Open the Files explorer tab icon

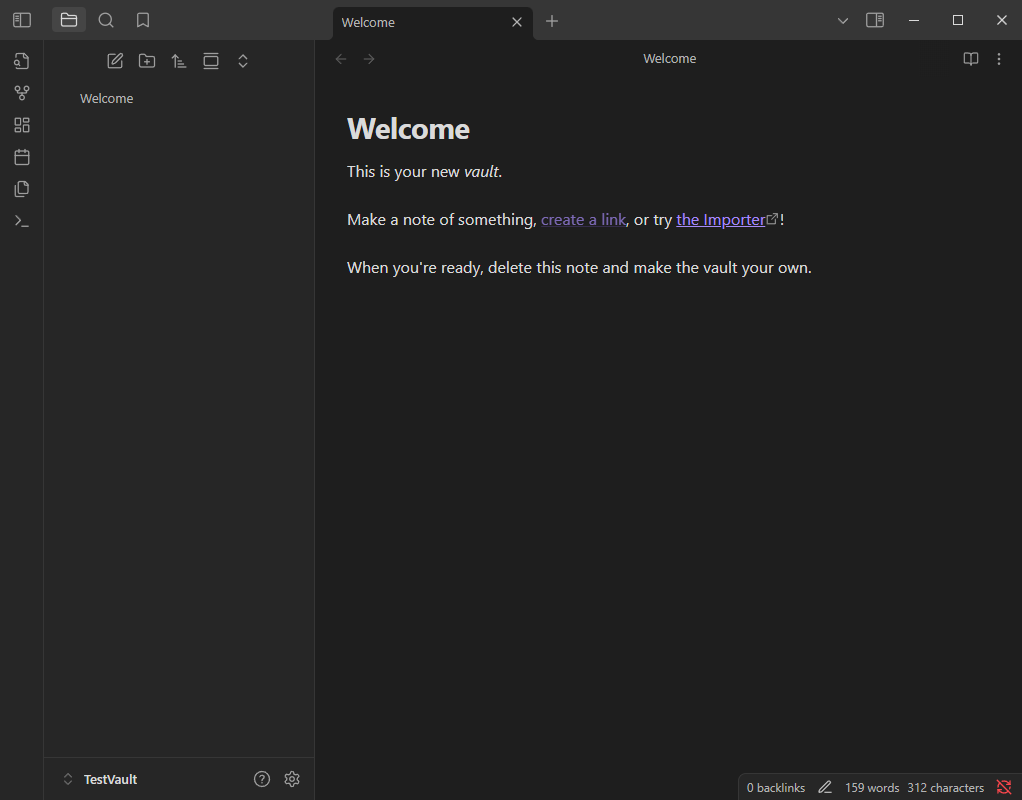(x=68, y=20)
